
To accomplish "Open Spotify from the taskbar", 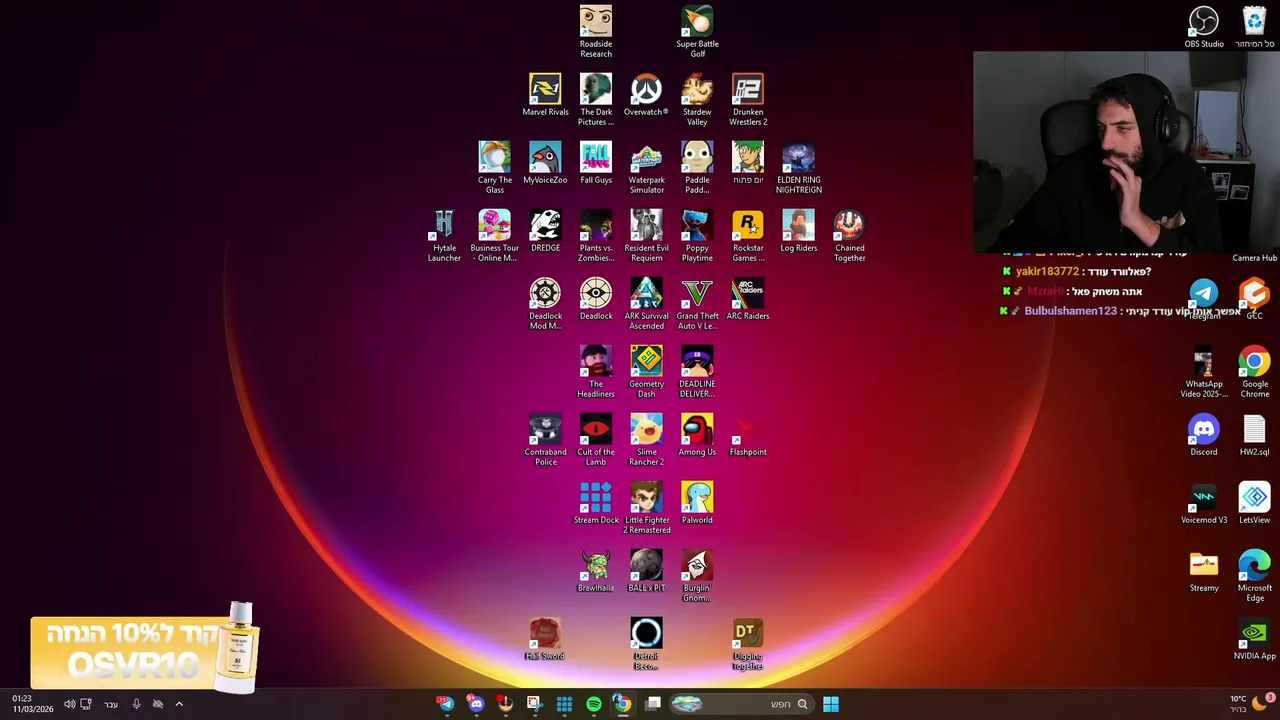I will pos(594,704).
